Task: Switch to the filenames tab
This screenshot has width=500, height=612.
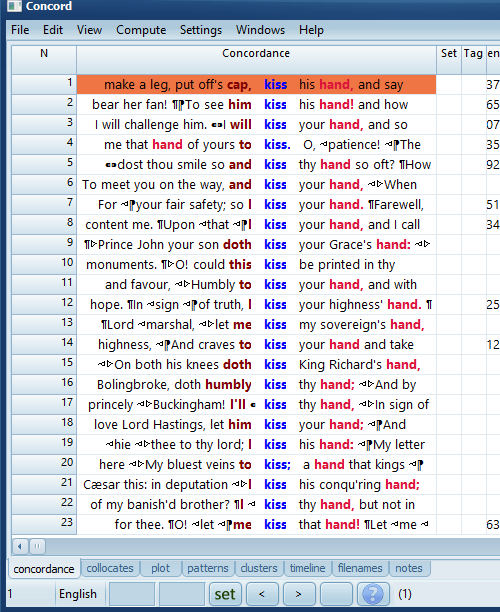Action: pyautogui.click(x=360, y=568)
